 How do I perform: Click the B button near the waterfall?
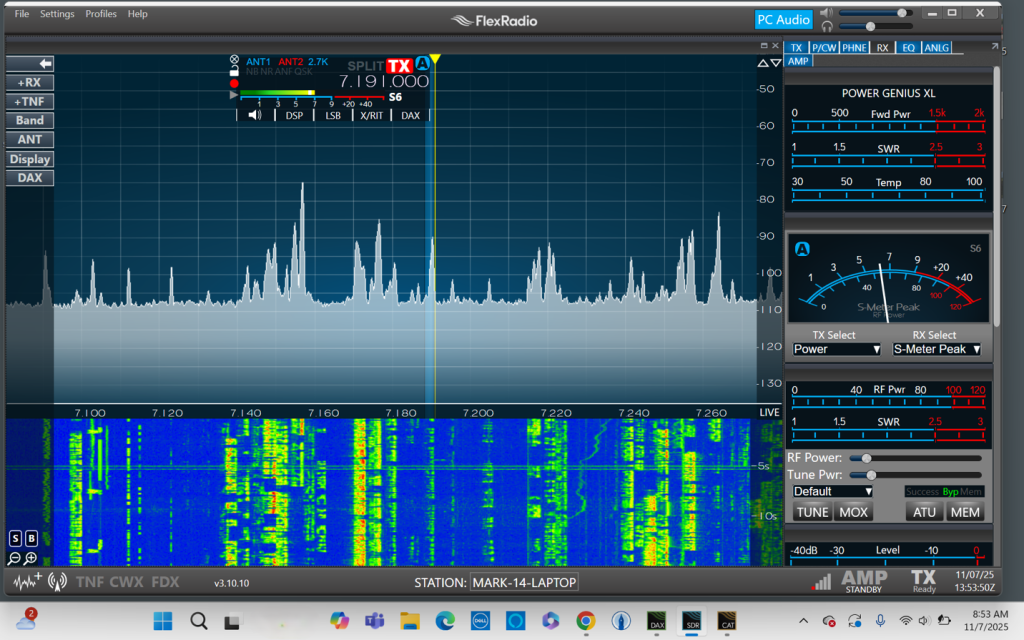[31, 538]
